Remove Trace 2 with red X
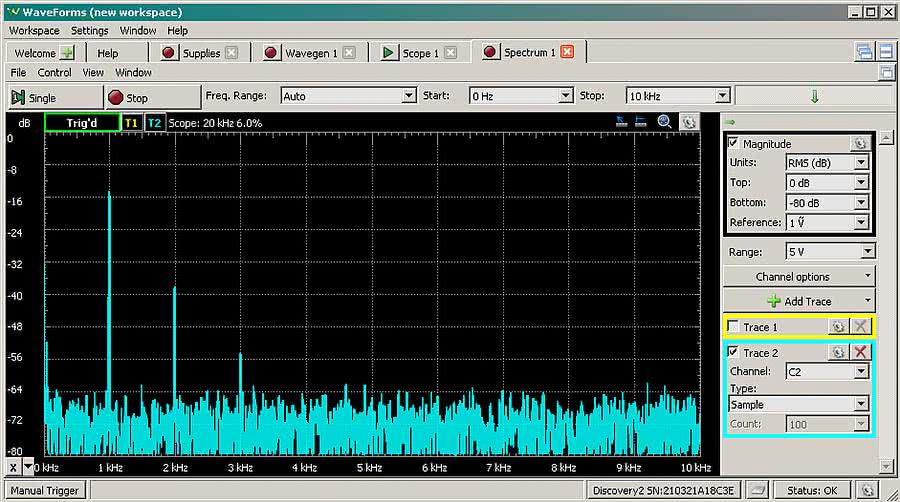Image resolution: width=900 pixels, height=502 pixels. [x=861, y=352]
